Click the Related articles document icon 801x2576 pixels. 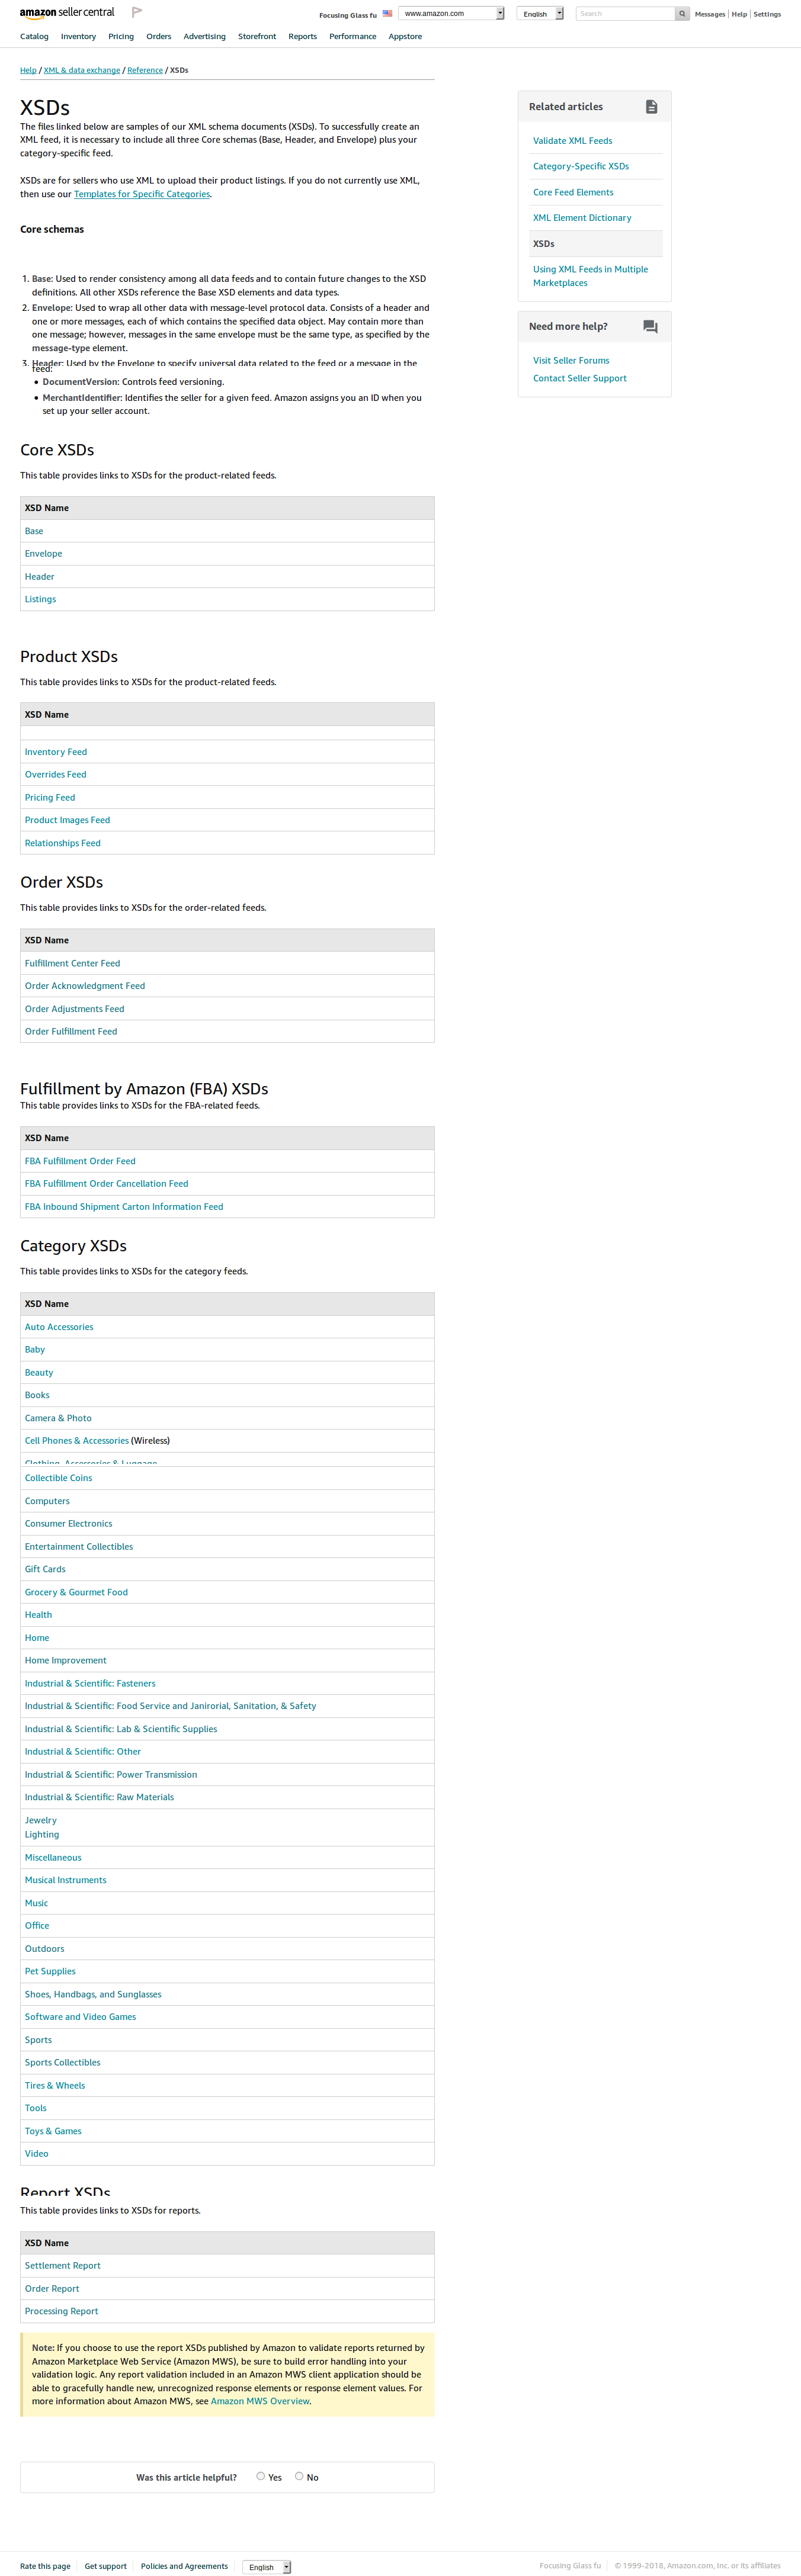[x=651, y=107]
